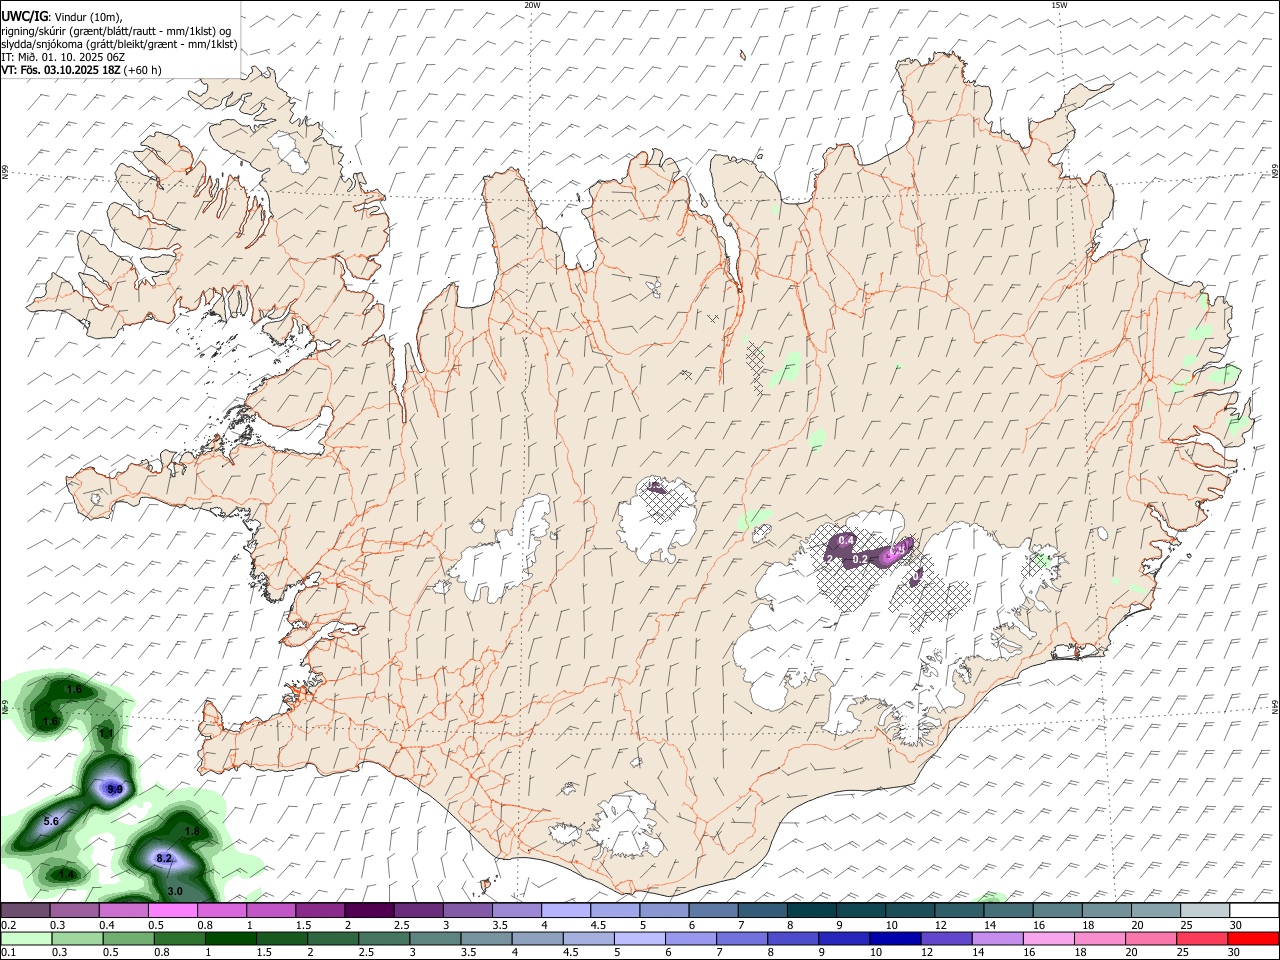Click the "8.2" precipitation value label
Image resolution: width=1280 pixels, height=960 pixels.
coord(164,858)
